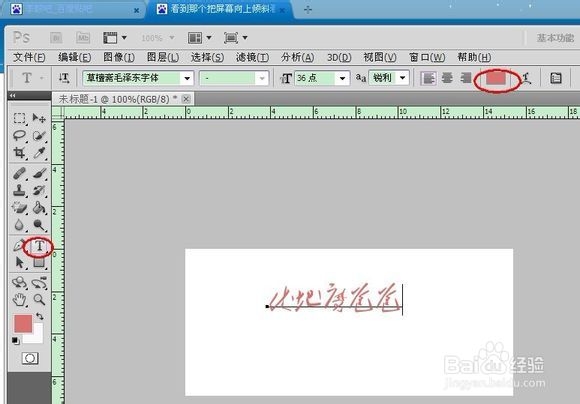Open the font family dropdown

pyautogui.click(x=187, y=78)
